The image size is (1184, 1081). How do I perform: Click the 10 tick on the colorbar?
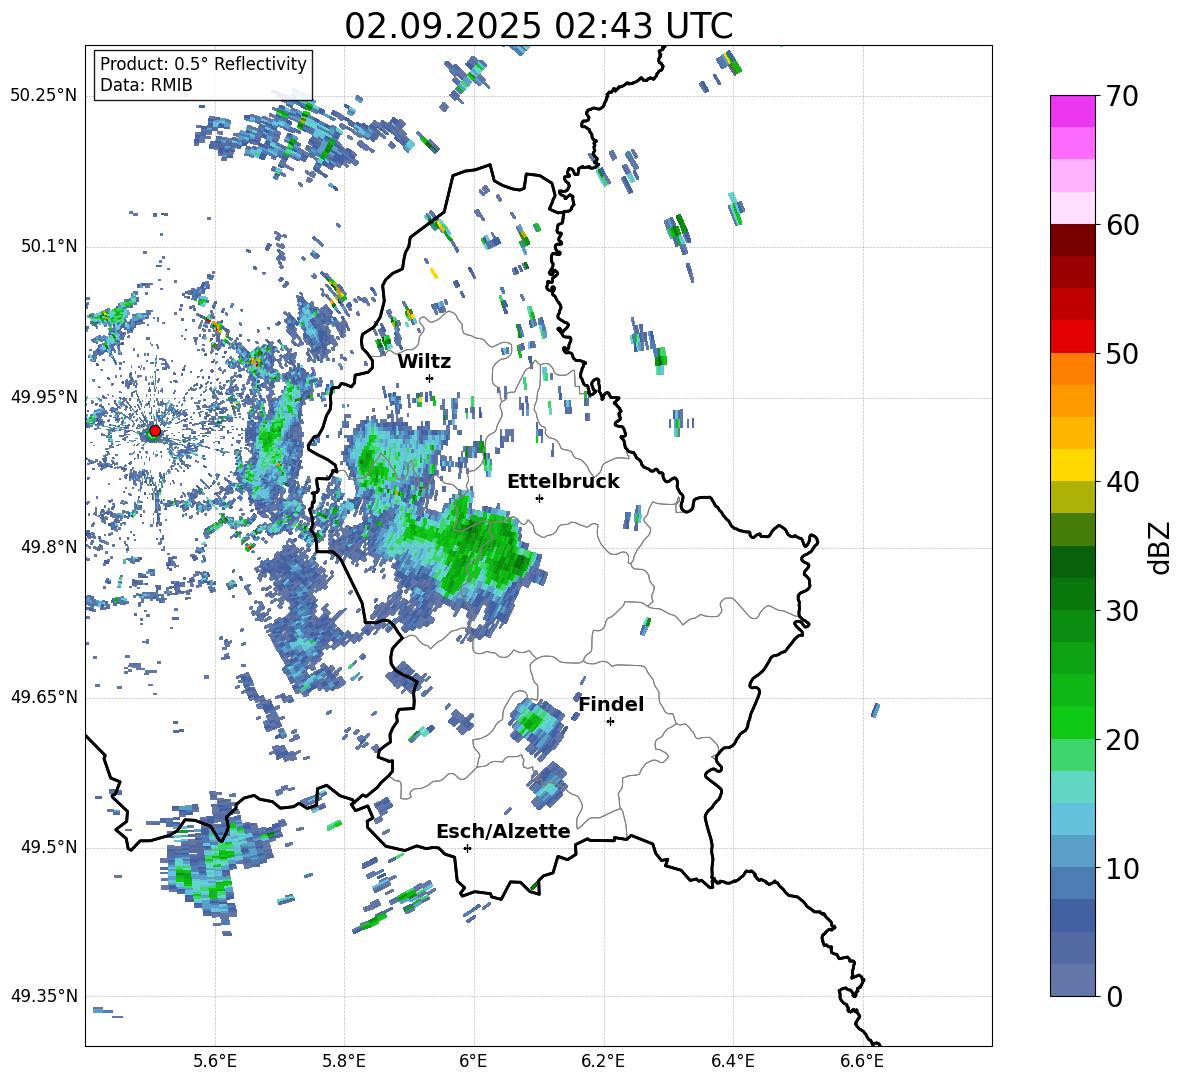click(x=1121, y=868)
